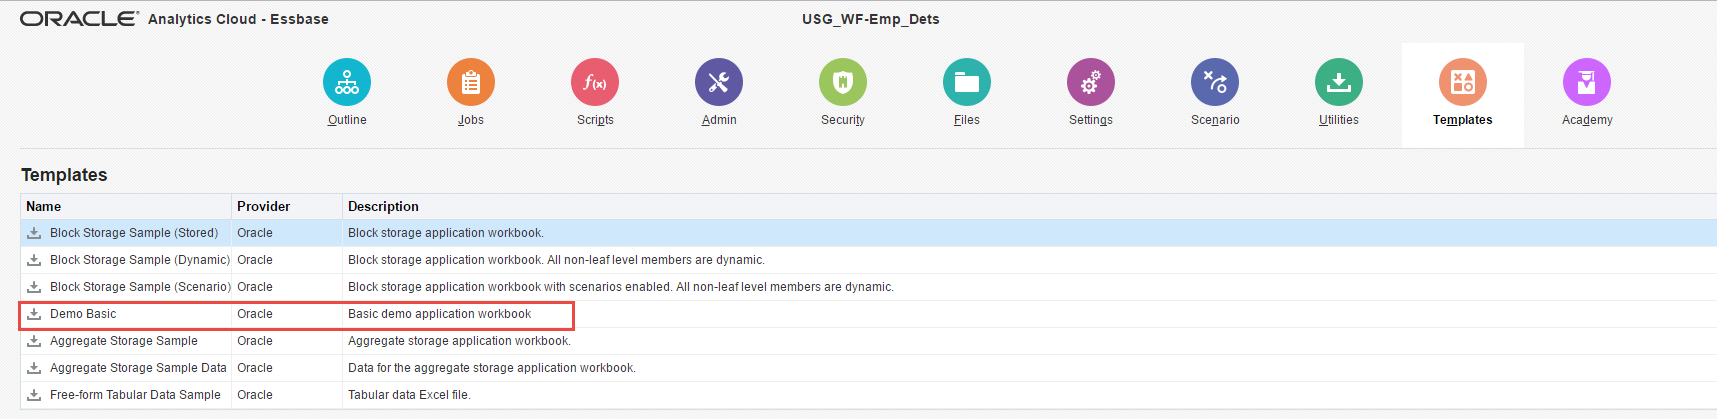Click the Files folder icon

point(967,82)
